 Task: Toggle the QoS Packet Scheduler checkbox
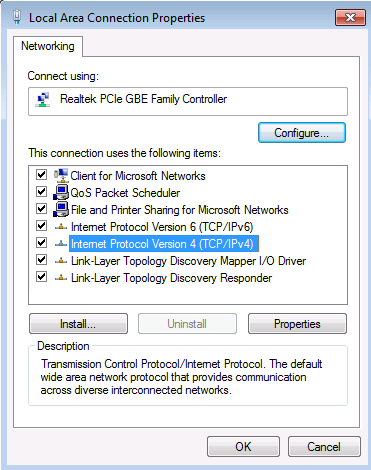click(42, 192)
